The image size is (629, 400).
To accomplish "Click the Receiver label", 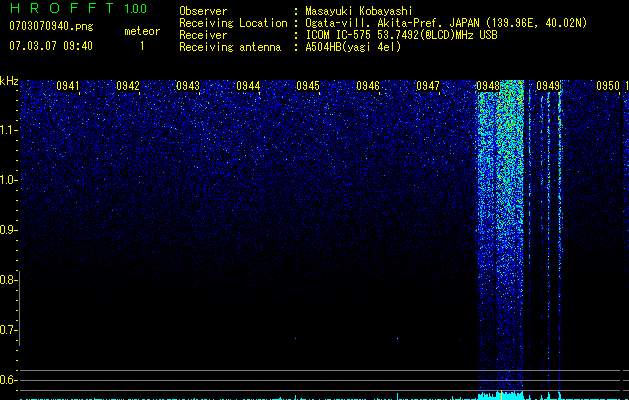I will click(203, 35).
